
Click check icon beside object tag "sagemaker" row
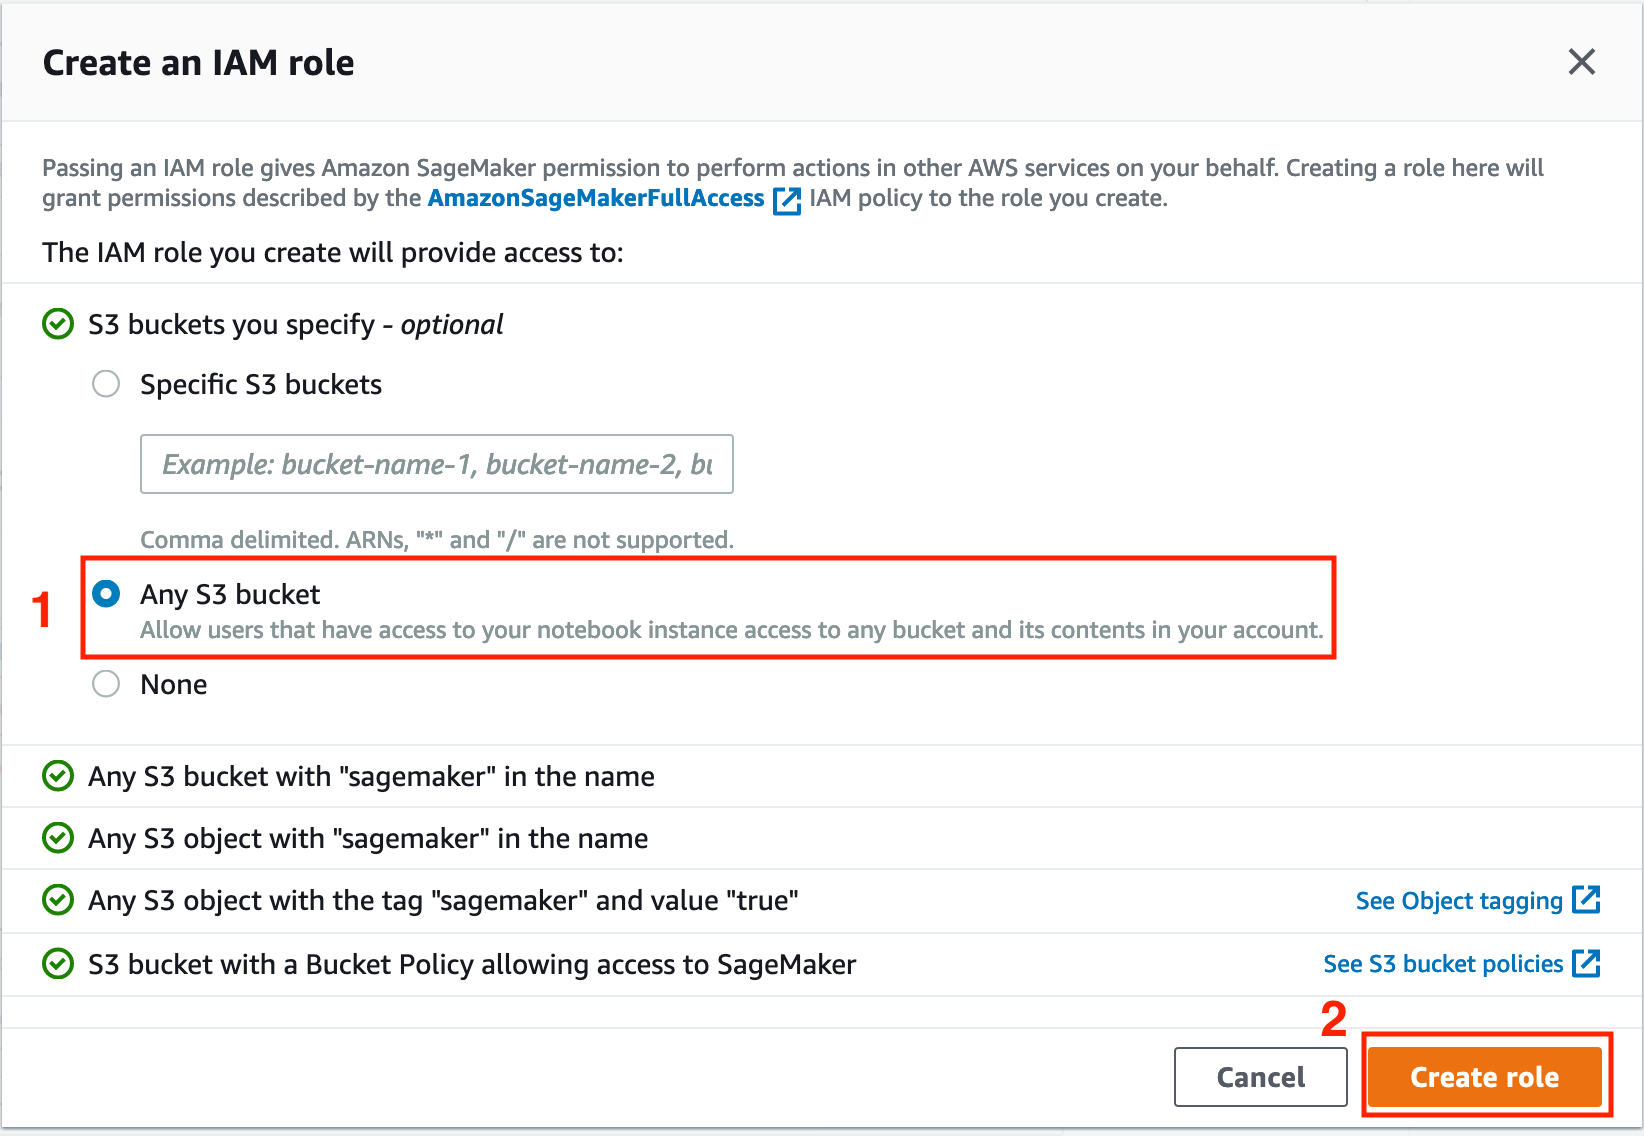[58, 900]
